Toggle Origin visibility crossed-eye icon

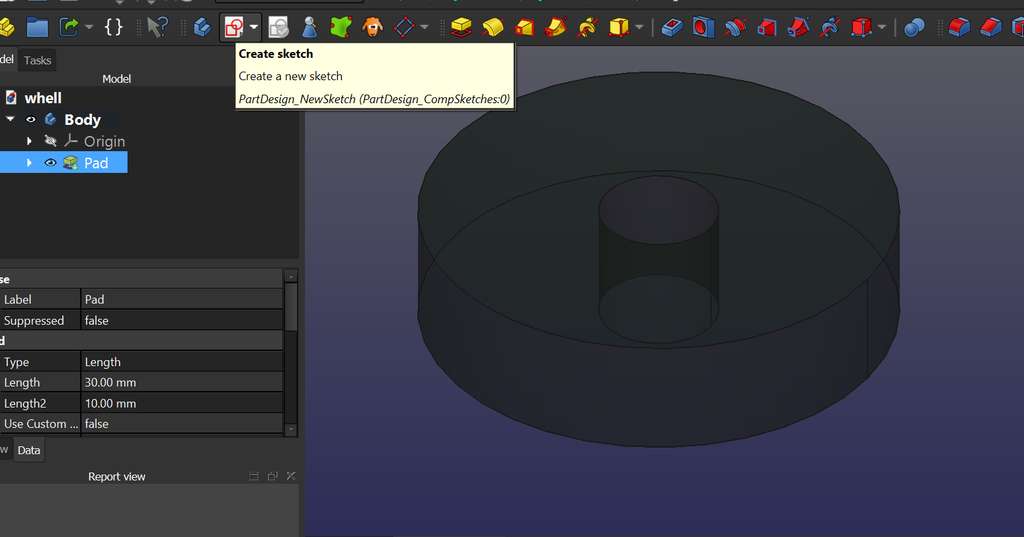tap(50, 141)
